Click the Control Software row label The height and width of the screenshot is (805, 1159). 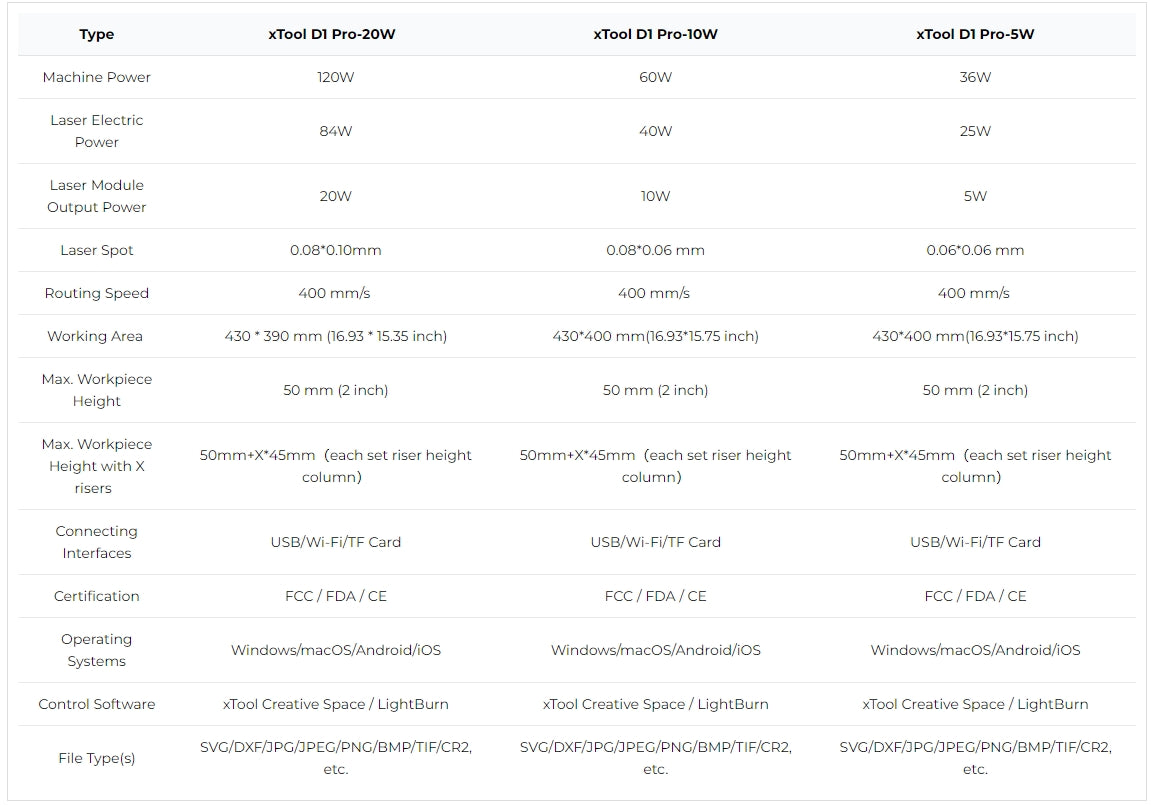tap(97, 704)
